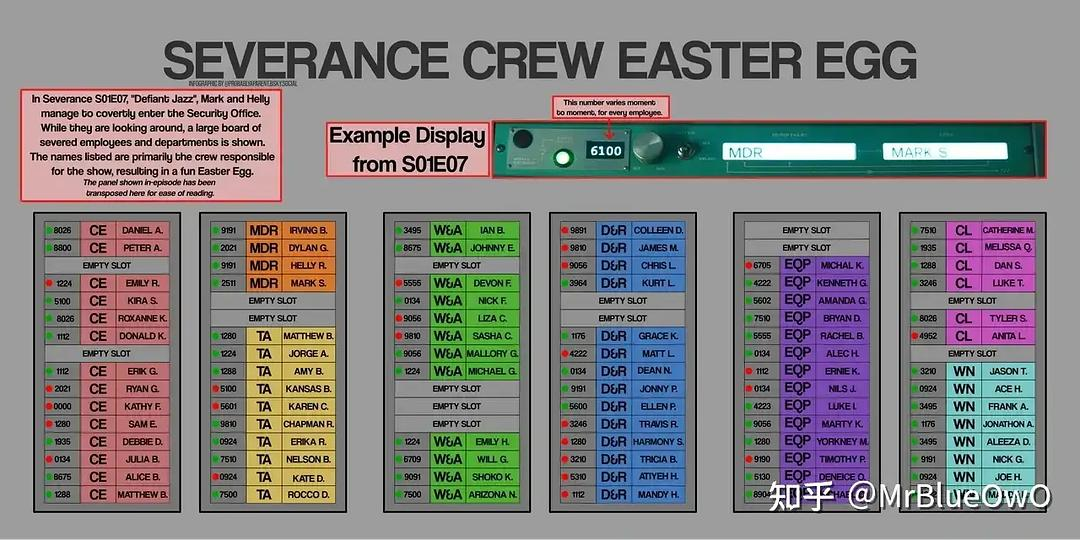Click the red dot beside Devon F.
This screenshot has width=1080, height=540.
[x=398, y=283]
